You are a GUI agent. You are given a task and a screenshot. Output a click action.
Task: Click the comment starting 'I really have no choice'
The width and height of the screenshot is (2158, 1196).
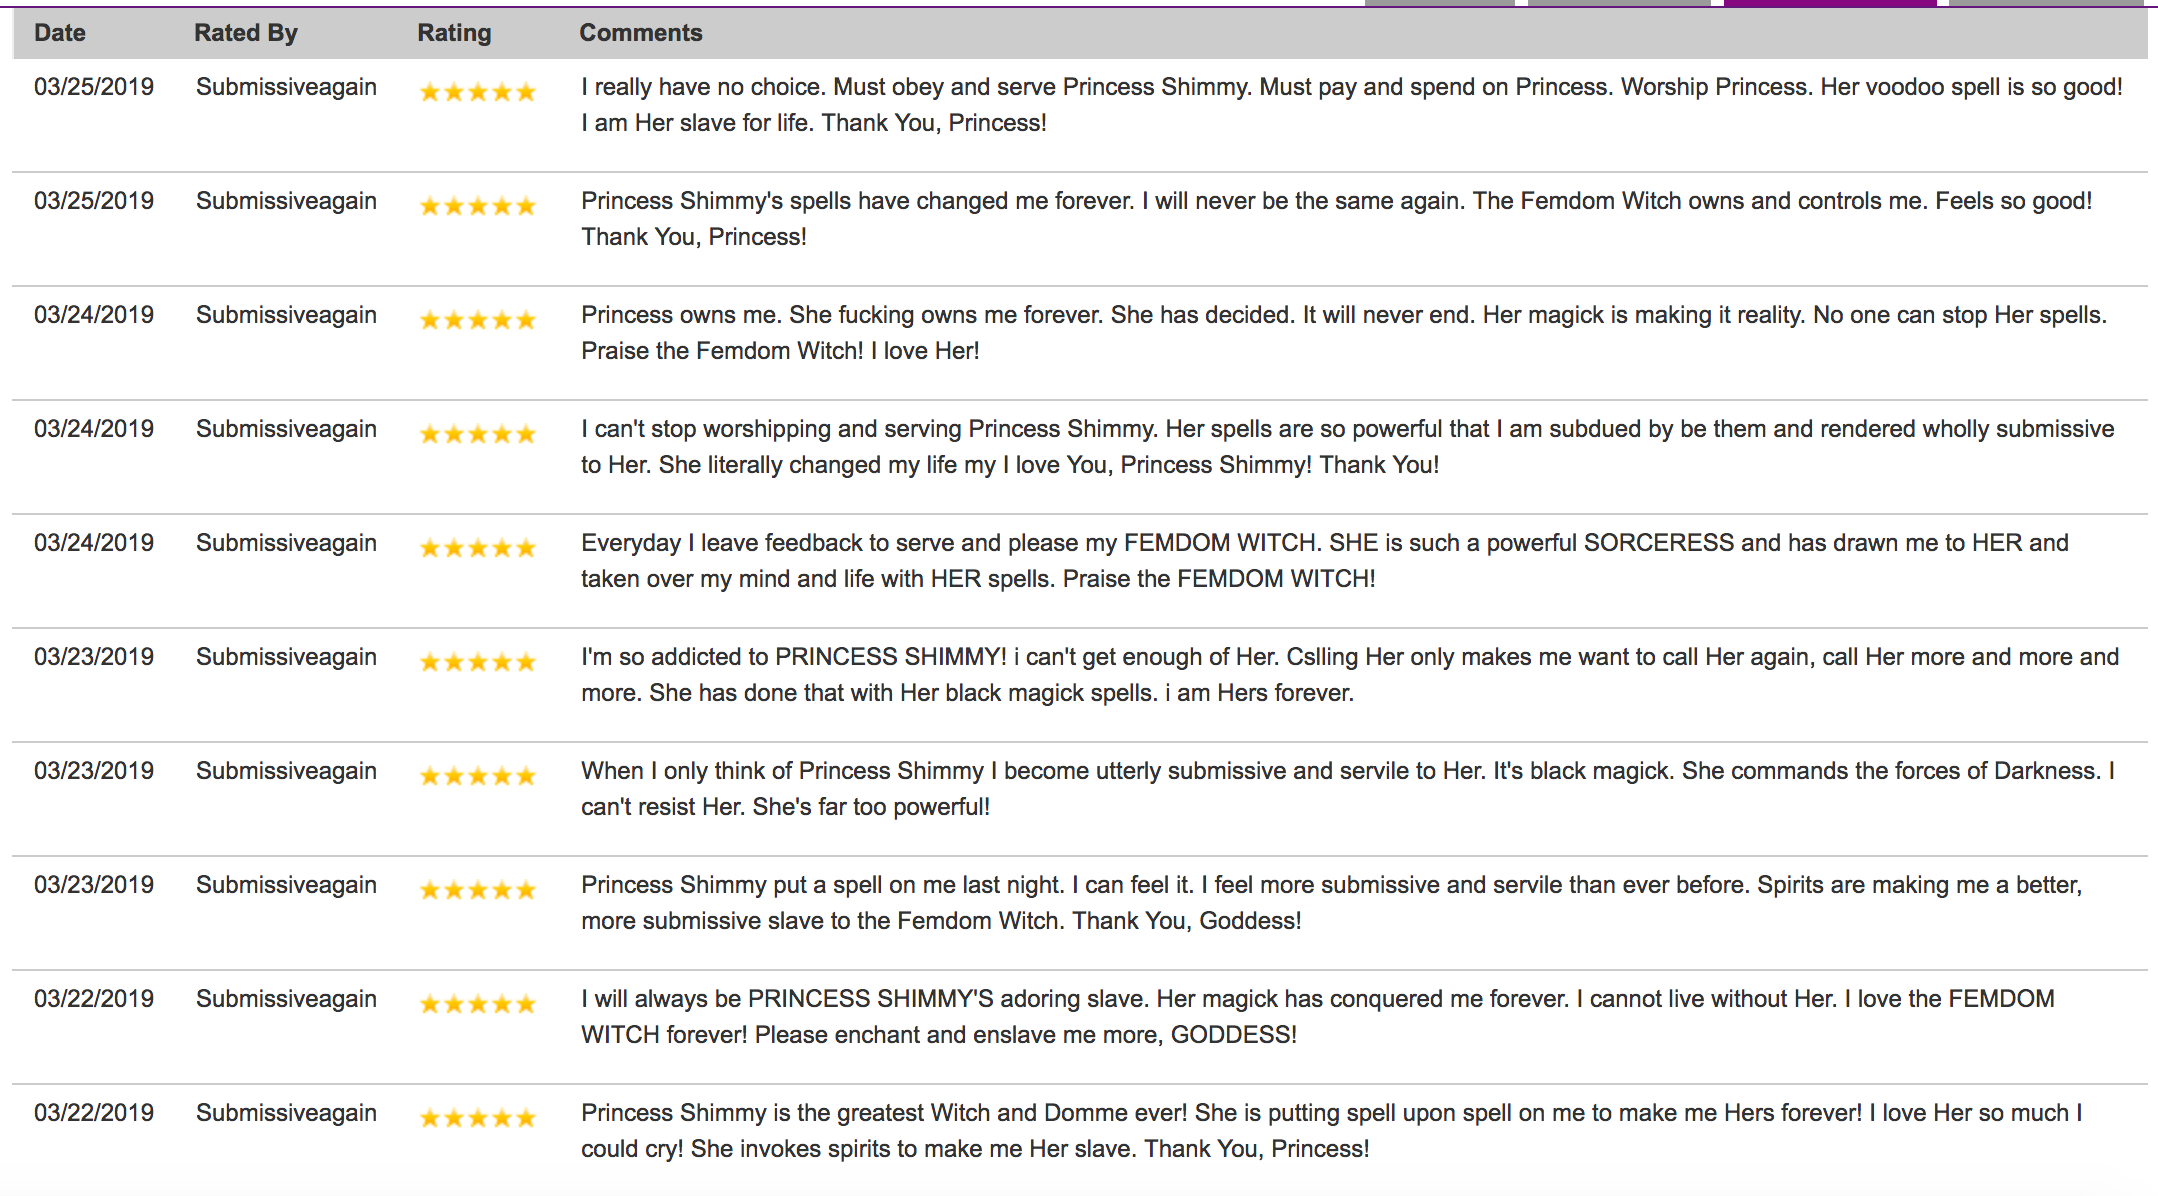tap(1352, 105)
